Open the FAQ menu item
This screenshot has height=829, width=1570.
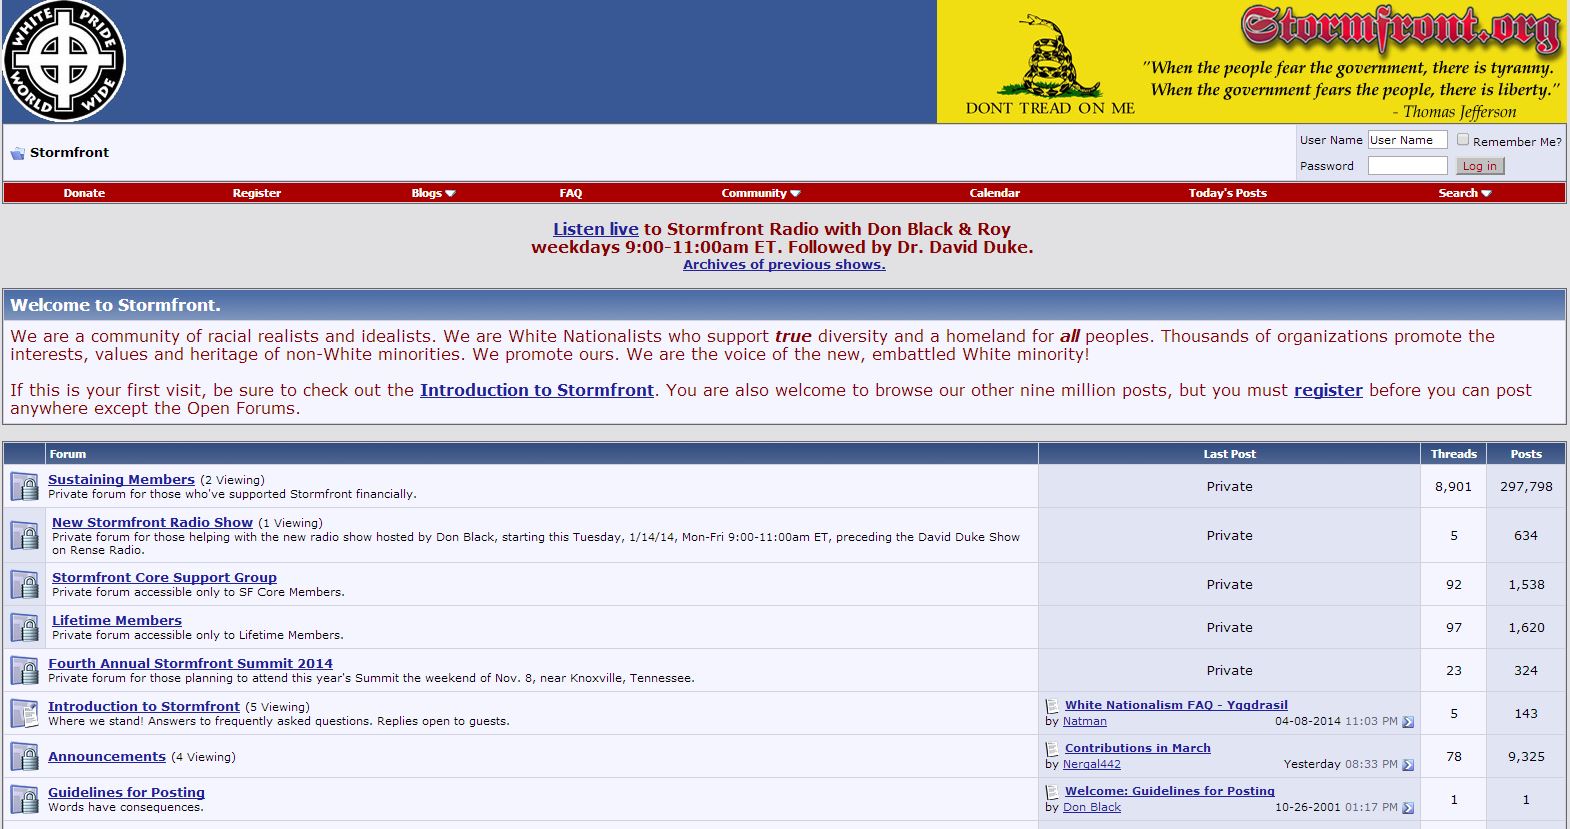click(571, 193)
